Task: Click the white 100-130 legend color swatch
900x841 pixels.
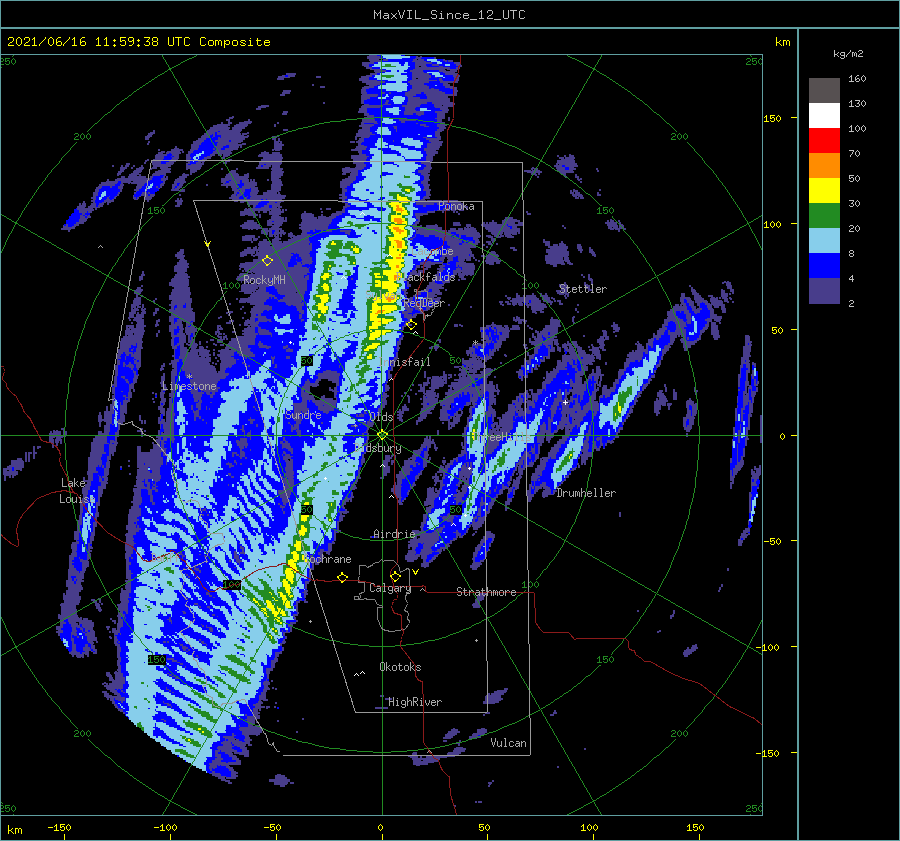Action: tap(824, 115)
